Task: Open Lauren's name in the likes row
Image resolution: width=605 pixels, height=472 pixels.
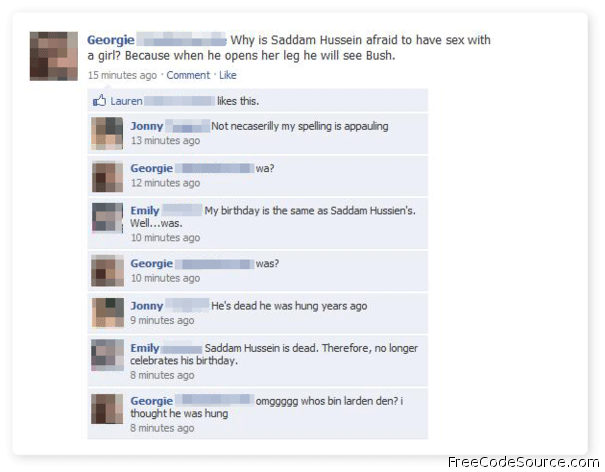Action: [x=126, y=101]
